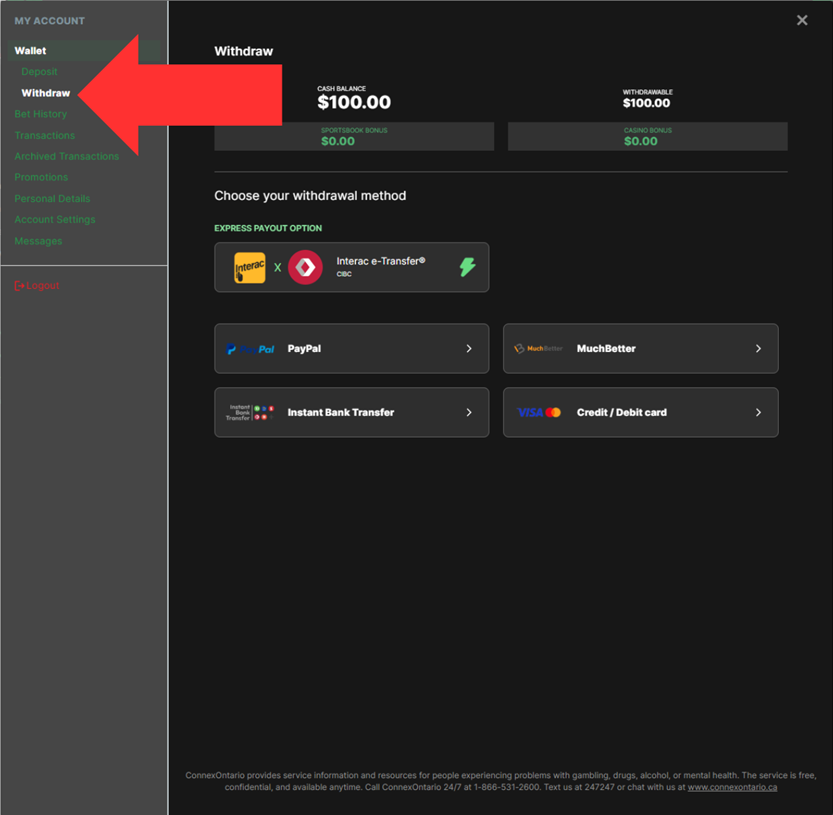The width and height of the screenshot is (833, 815).
Task: Click the PayPal logo
Action: tap(250, 349)
